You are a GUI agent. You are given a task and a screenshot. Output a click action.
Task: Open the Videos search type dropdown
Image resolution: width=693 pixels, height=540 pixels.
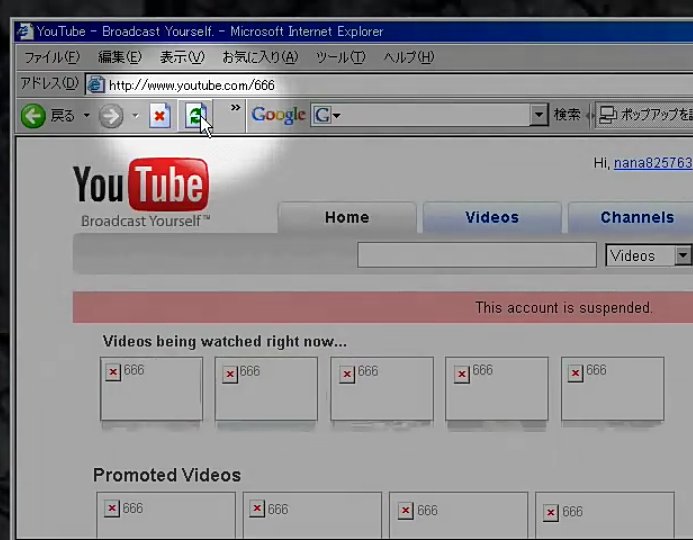tap(649, 255)
